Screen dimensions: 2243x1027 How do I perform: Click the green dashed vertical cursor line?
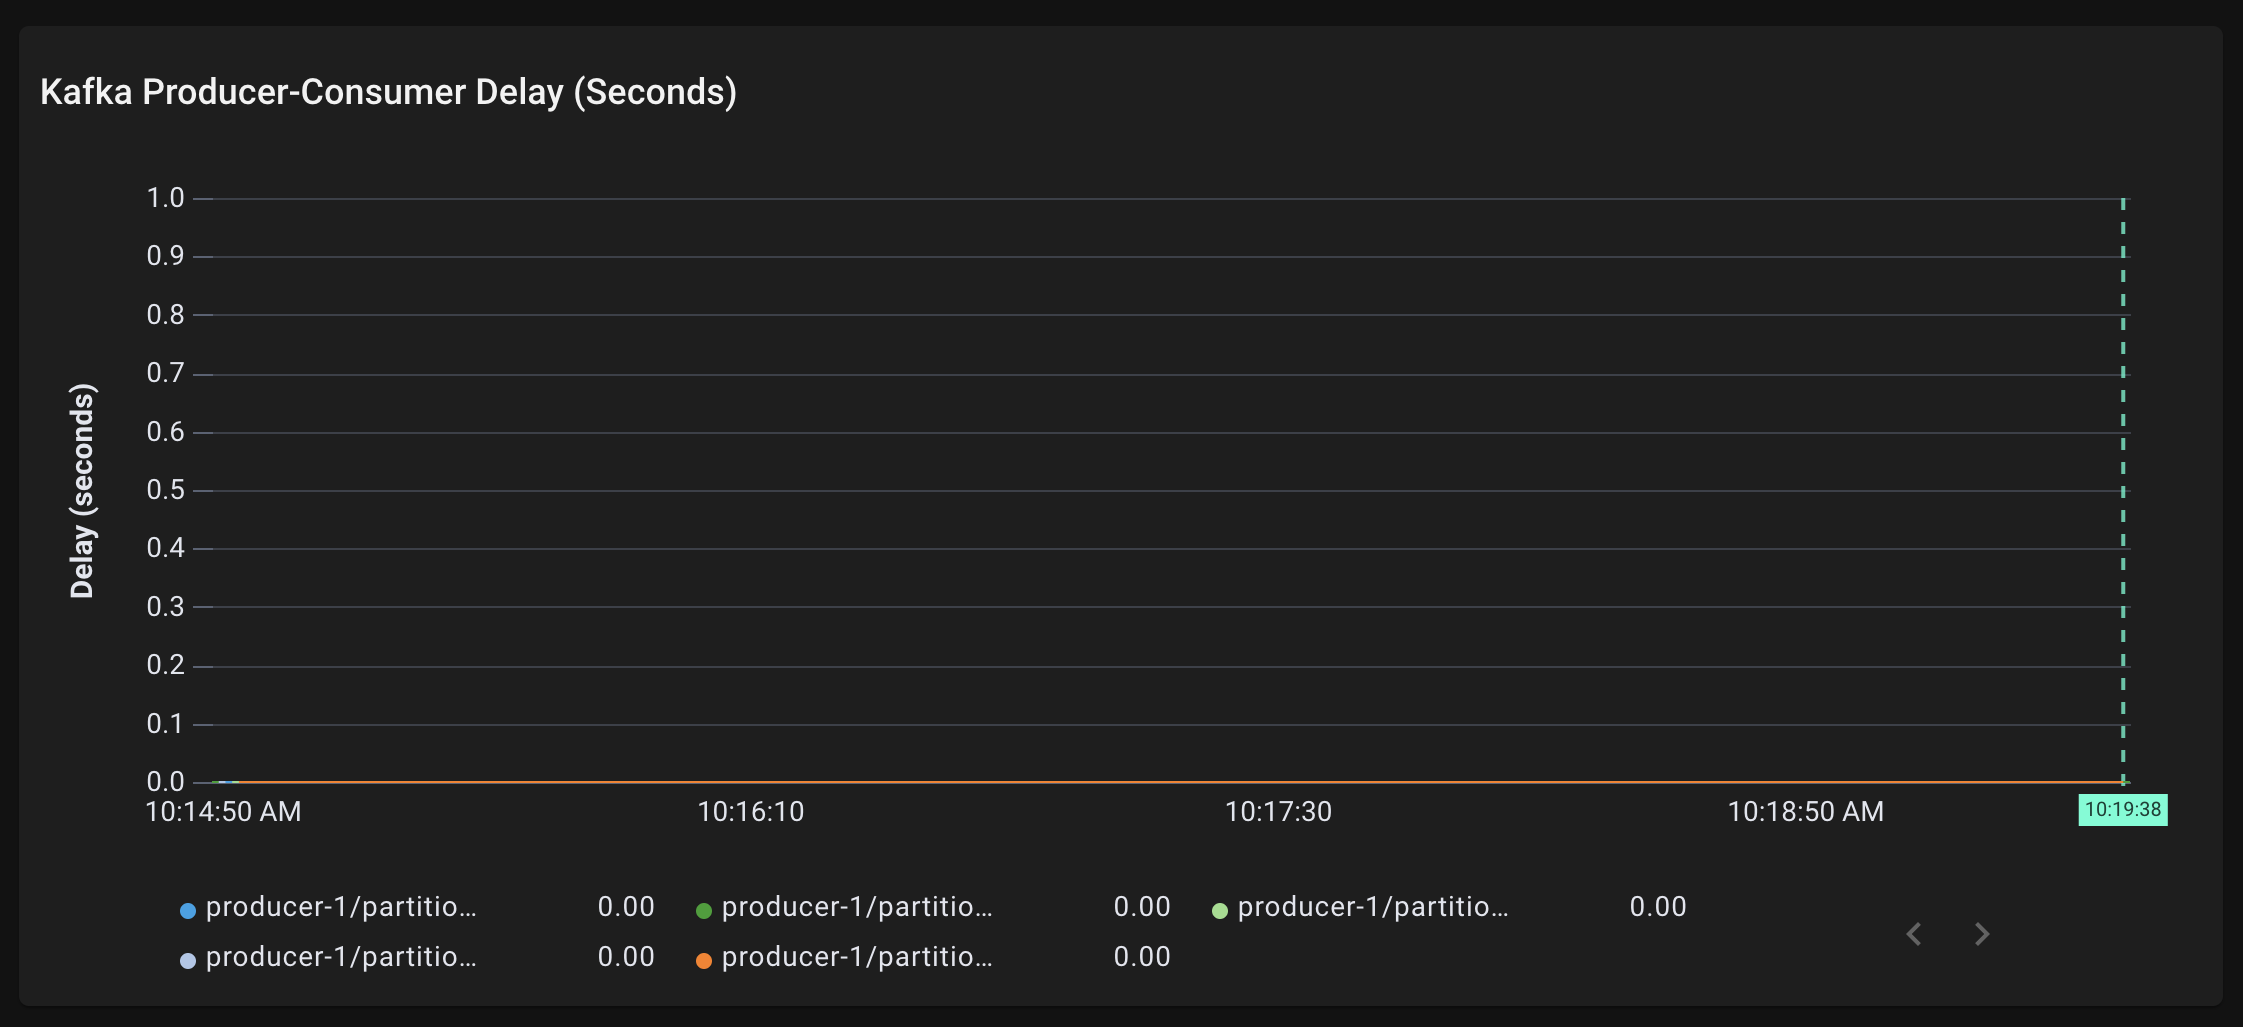2123,490
